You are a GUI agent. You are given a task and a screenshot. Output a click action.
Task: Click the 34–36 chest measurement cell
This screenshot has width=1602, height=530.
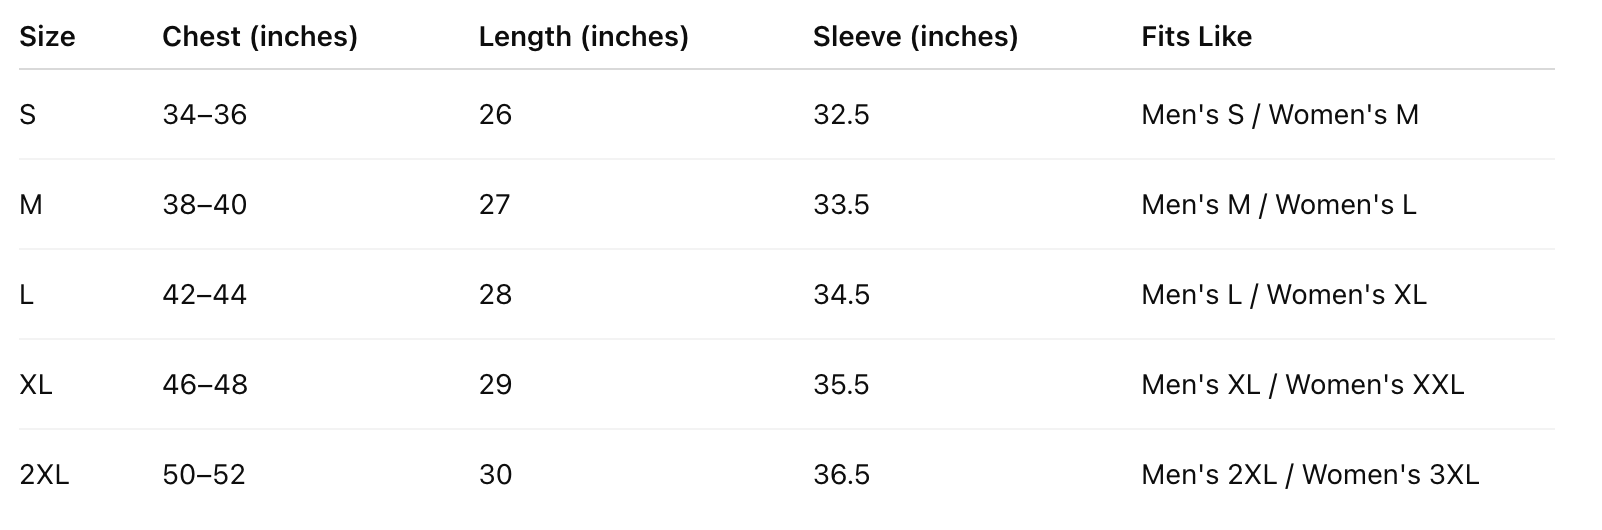coord(204,115)
